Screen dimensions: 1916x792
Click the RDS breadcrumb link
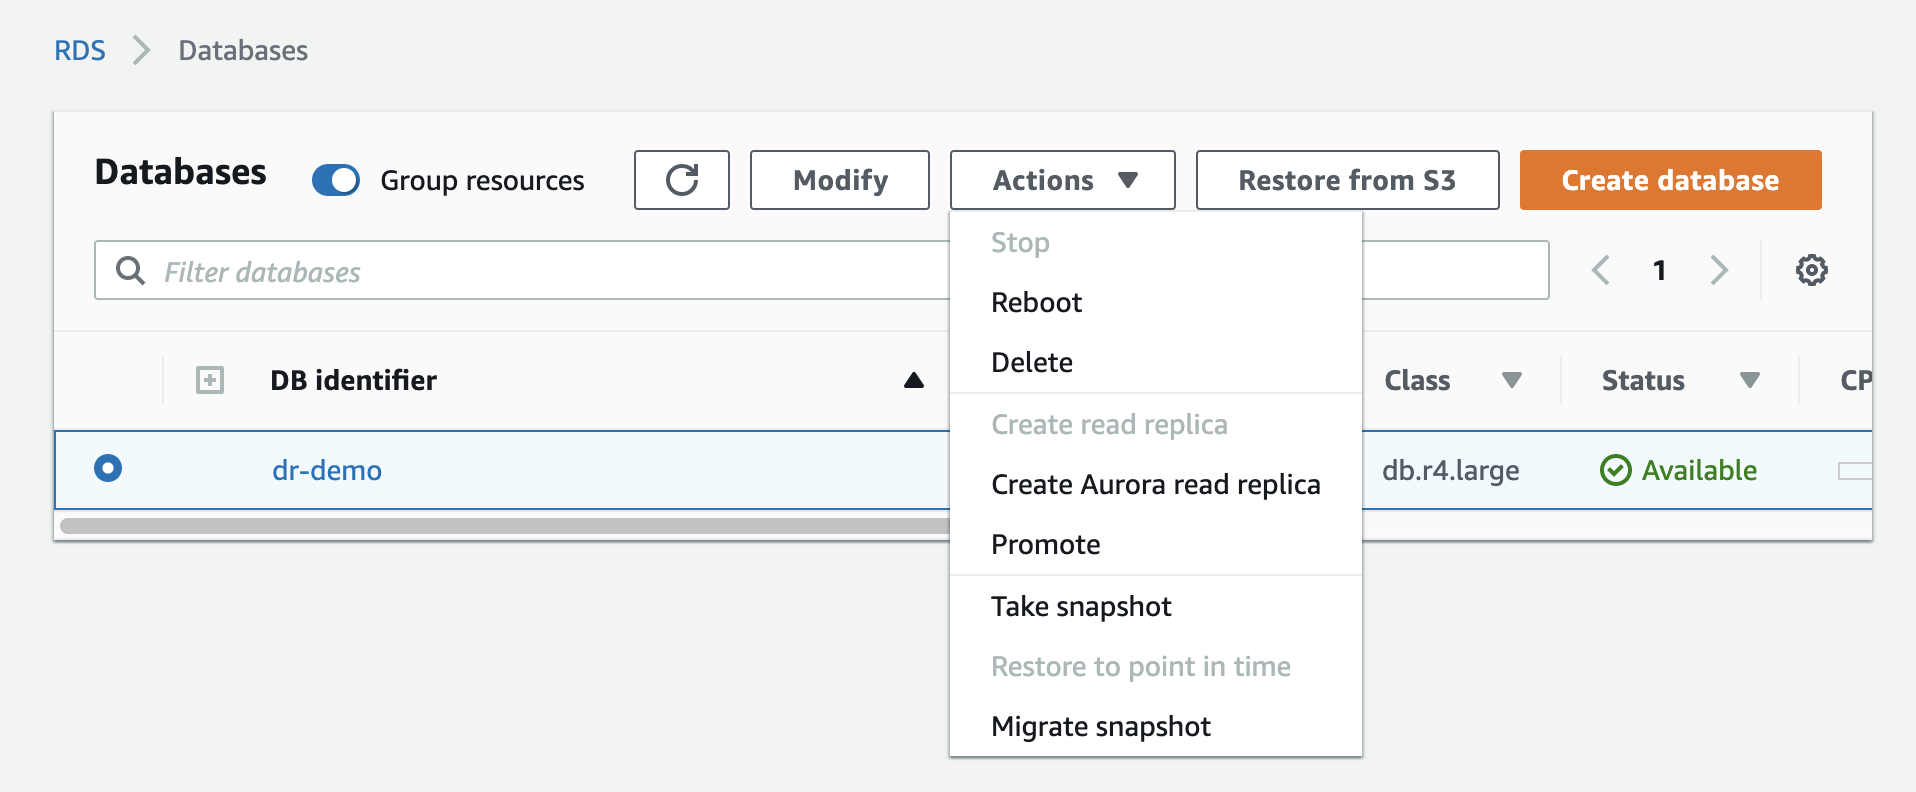coord(80,51)
